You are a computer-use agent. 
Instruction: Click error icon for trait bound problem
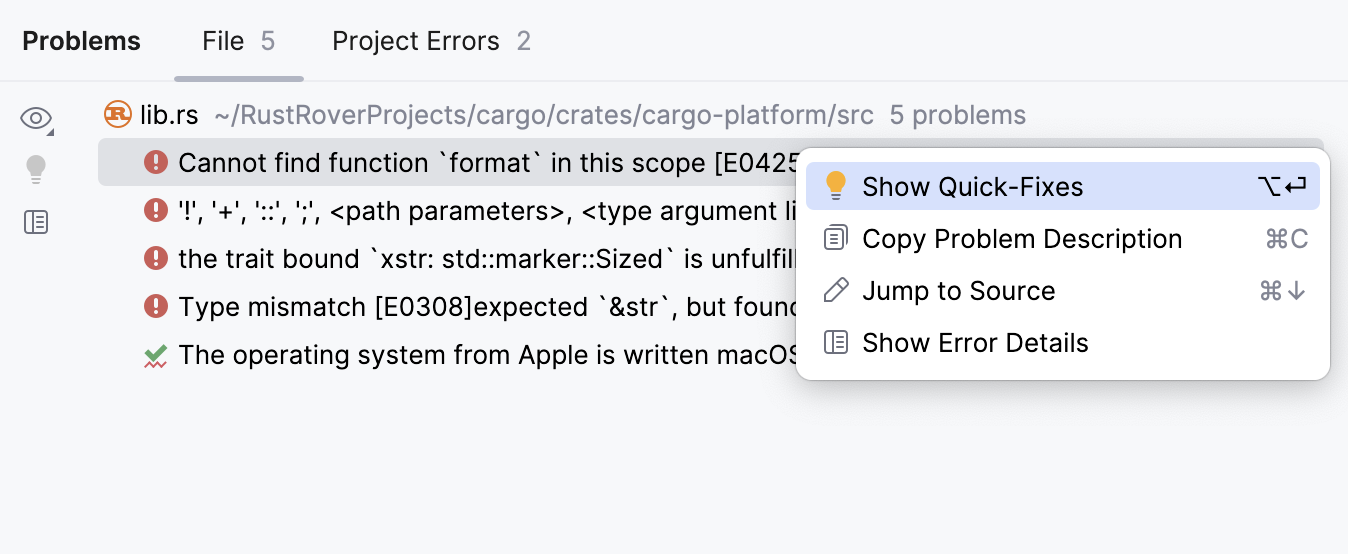155,258
